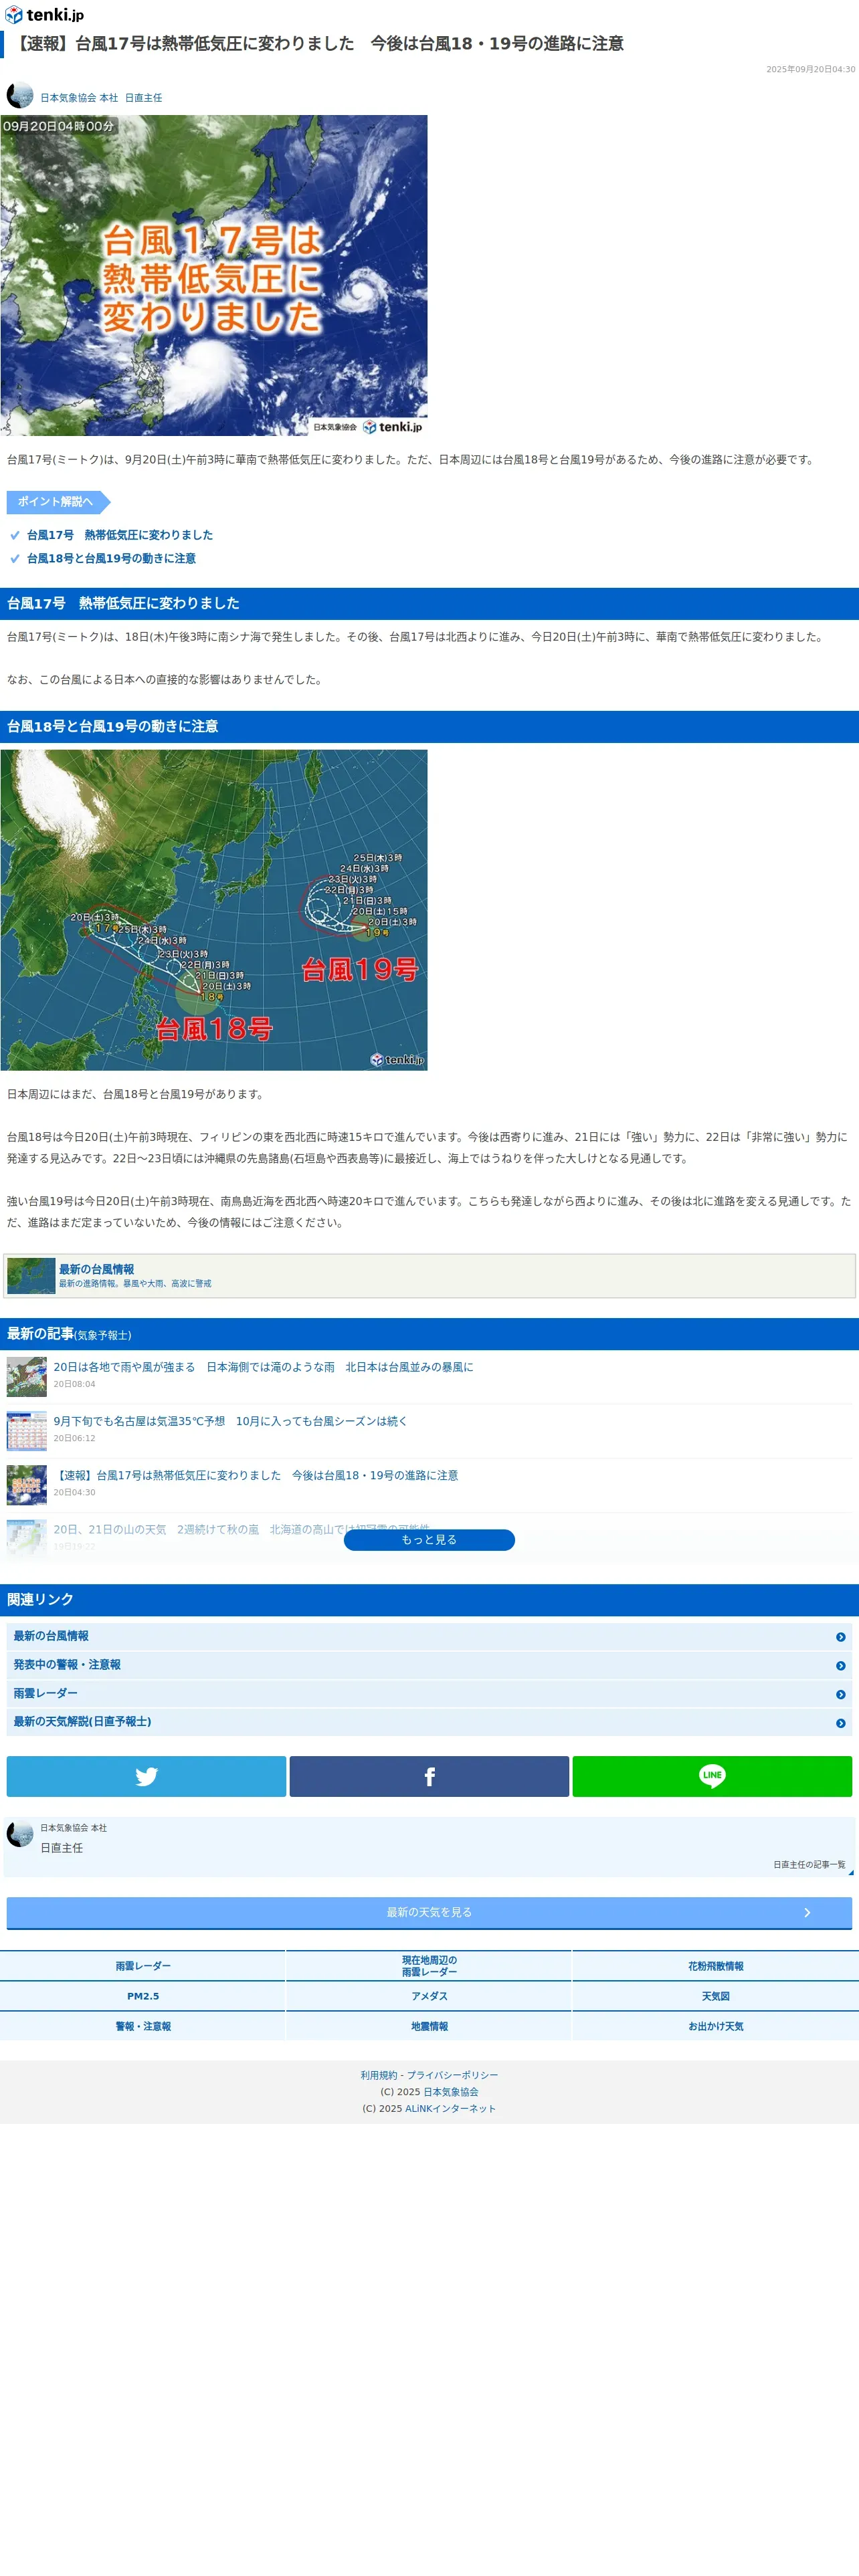
Task: Click chevron on 最新の天気を見る bar
Action: [x=807, y=1913]
